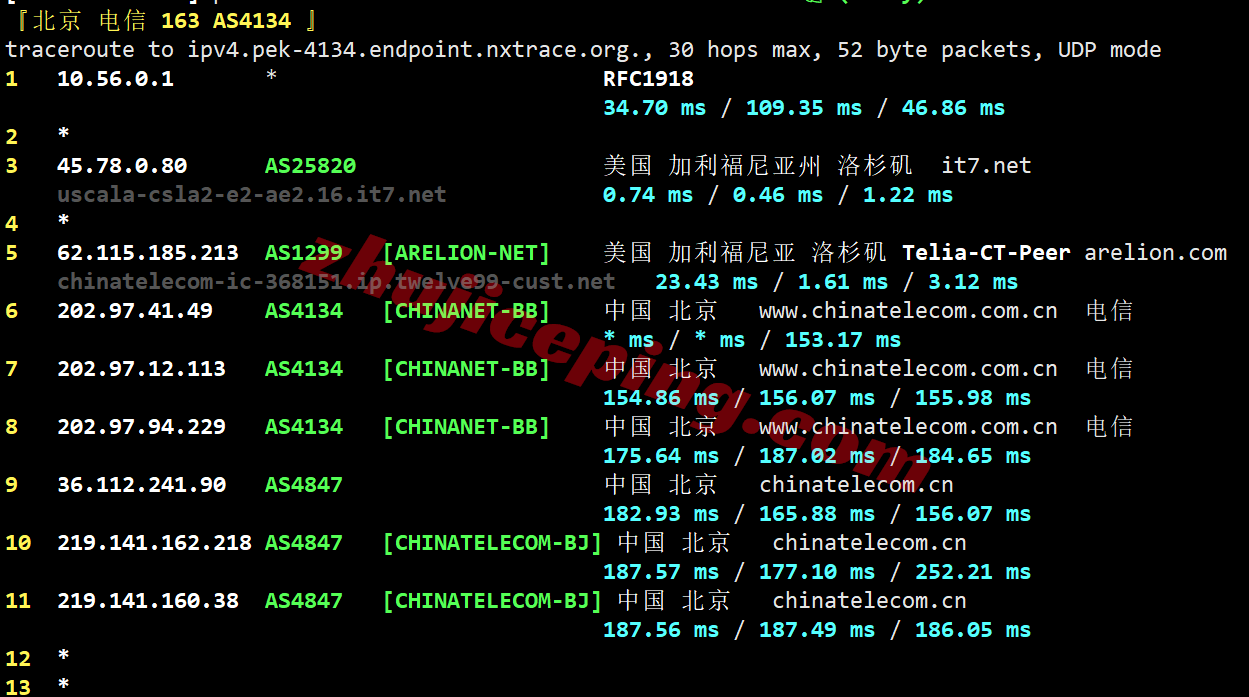Viewport: 1249px width, 697px height.
Task: Click the 北京 电信 163 AS4134 title
Action: 168,20
